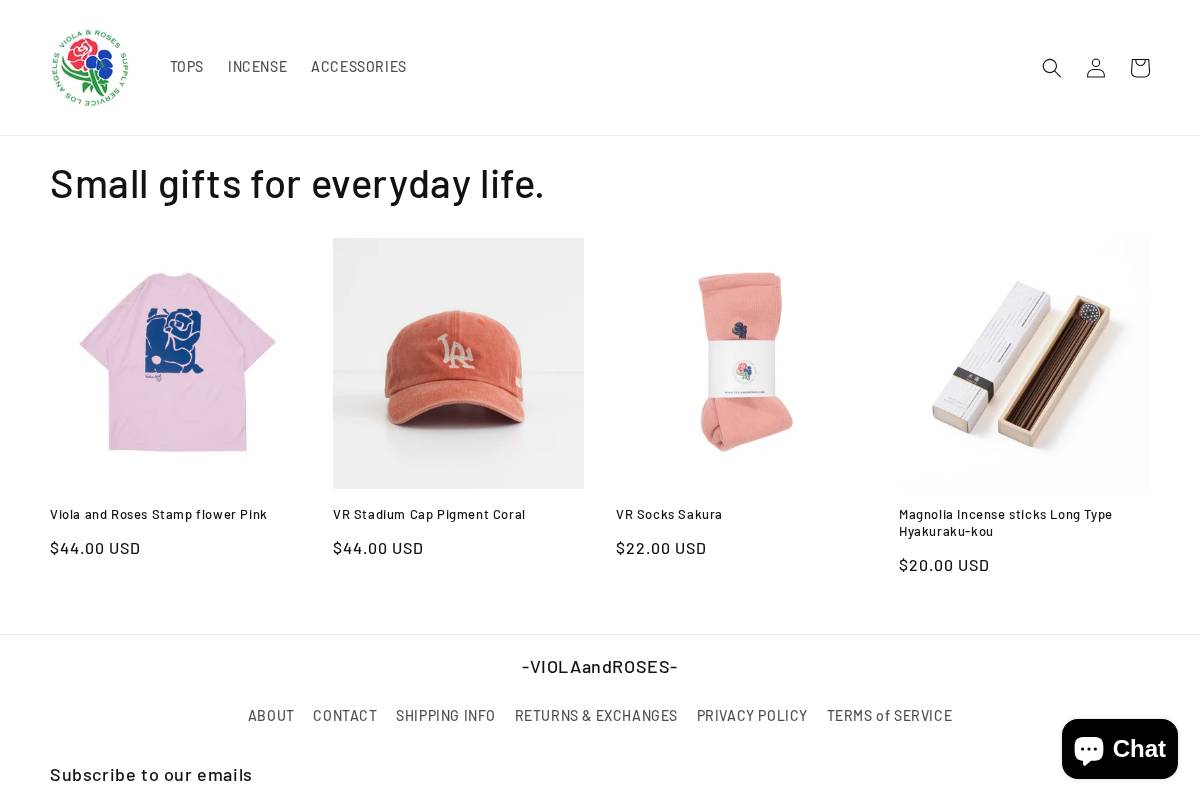The width and height of the screenshot is (1200, 800).
Task: Select the VR Socks Sakura product
Action: pyautogui.click(x=669, y=514)
